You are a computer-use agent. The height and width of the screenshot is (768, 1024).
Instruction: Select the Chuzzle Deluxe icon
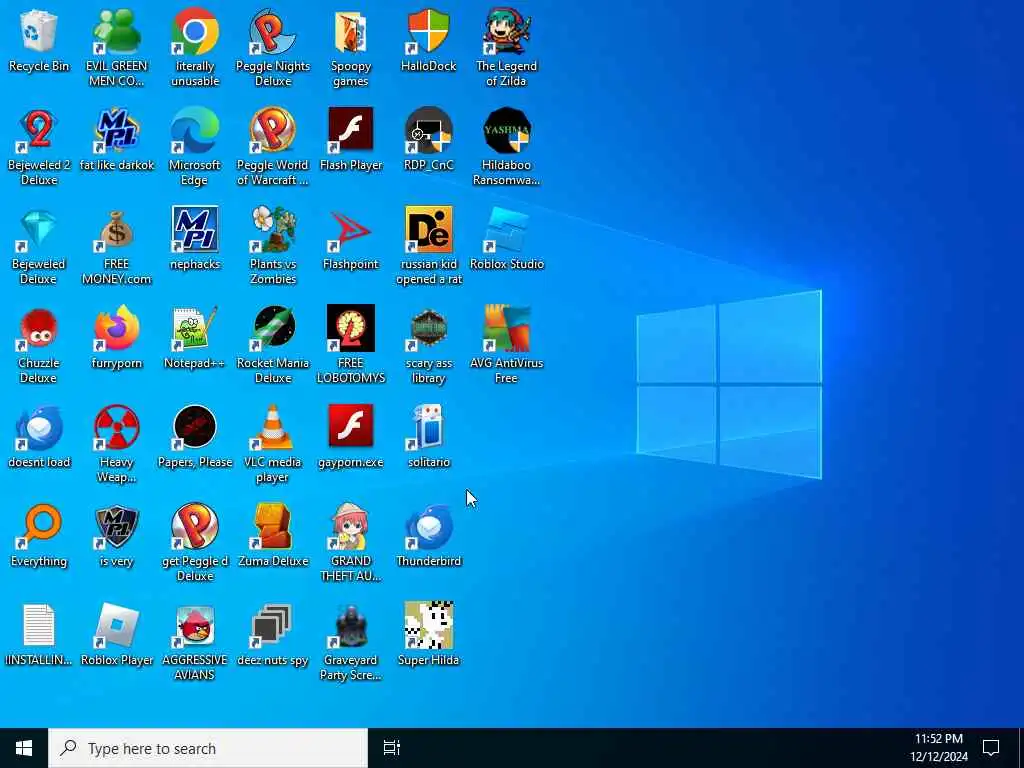(x=39, y=328)
